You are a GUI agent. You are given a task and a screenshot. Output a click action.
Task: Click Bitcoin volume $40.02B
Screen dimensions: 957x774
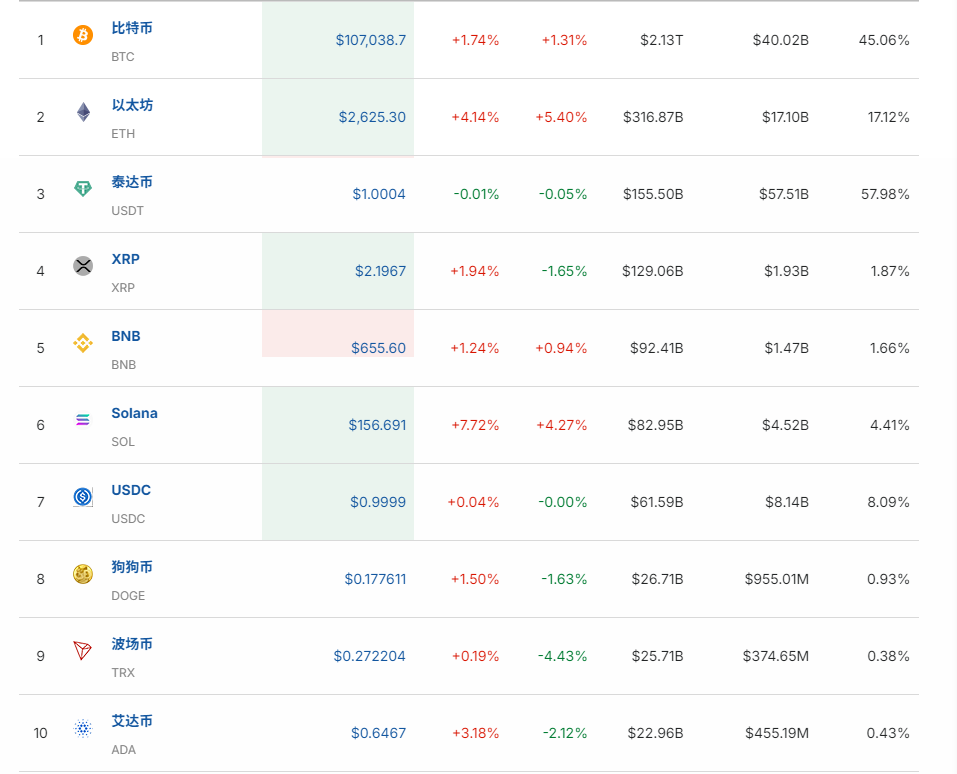click(781, 40)
